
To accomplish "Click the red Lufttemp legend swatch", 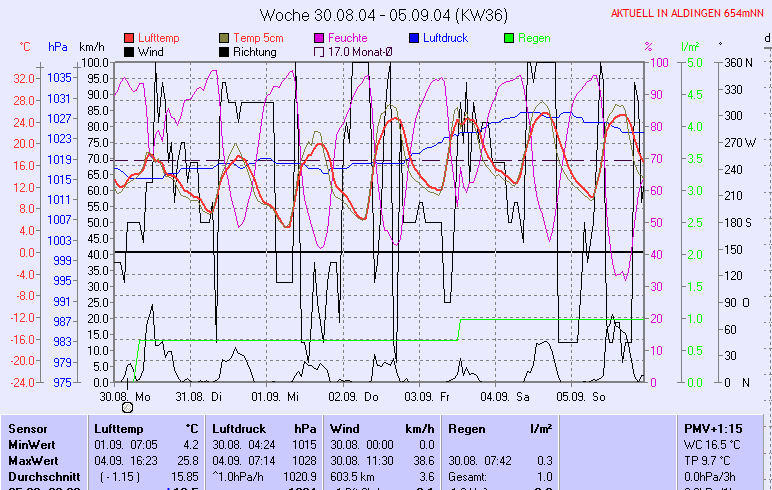I will (x=129, y=38).
